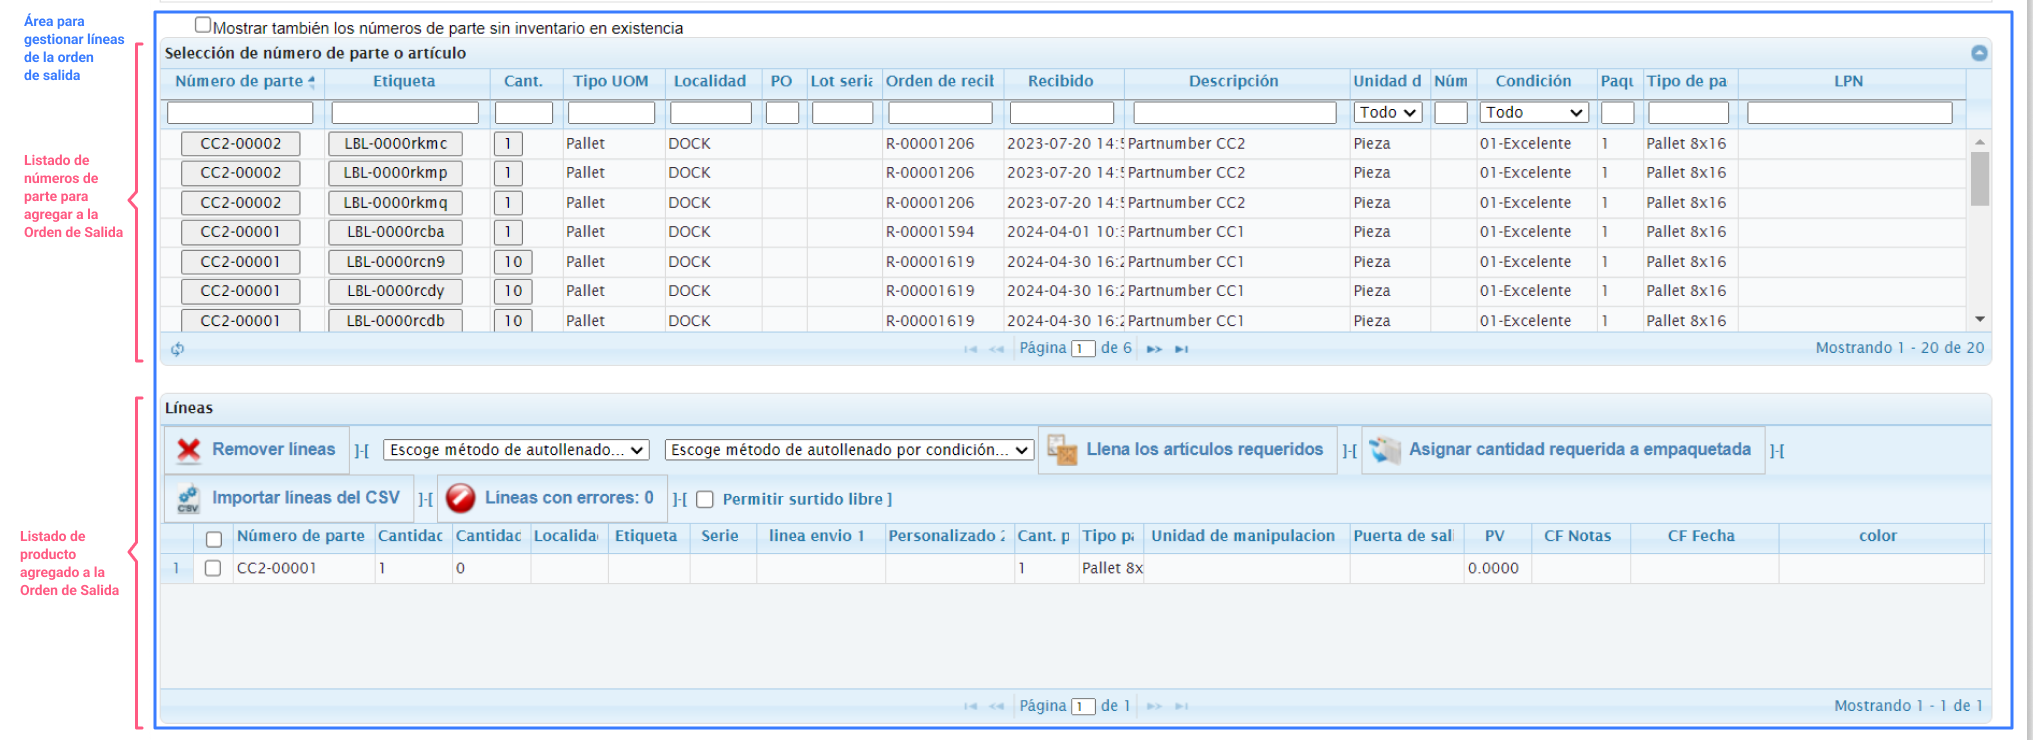The image size is (2033, 740).
Task: Click the CSV import icon
Action: pos(188,498)
